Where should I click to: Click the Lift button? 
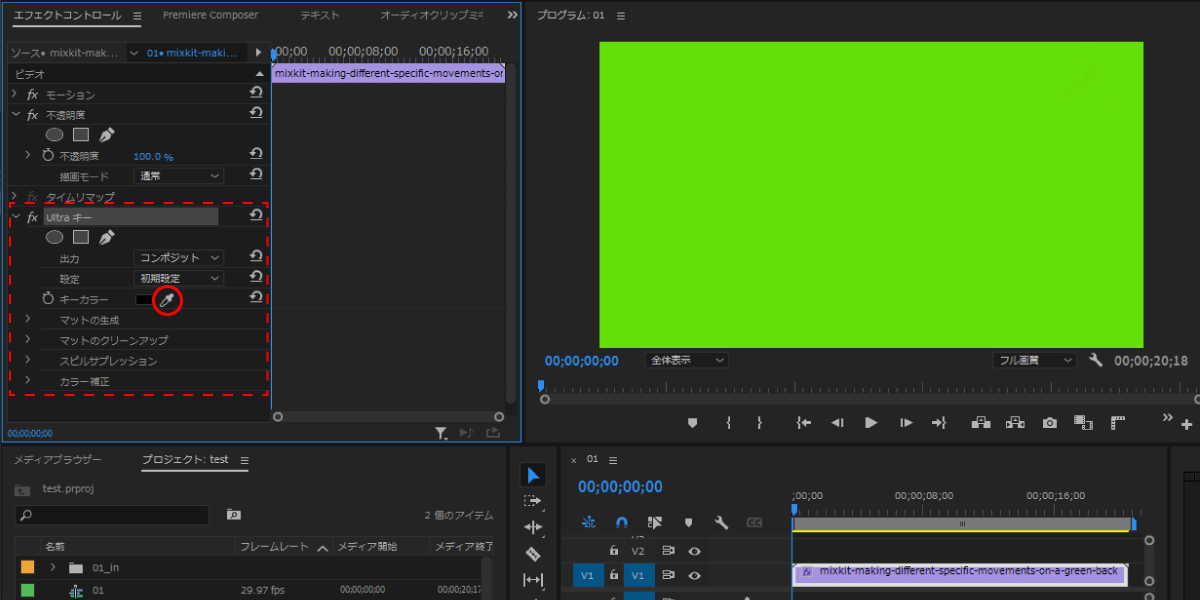981,423
